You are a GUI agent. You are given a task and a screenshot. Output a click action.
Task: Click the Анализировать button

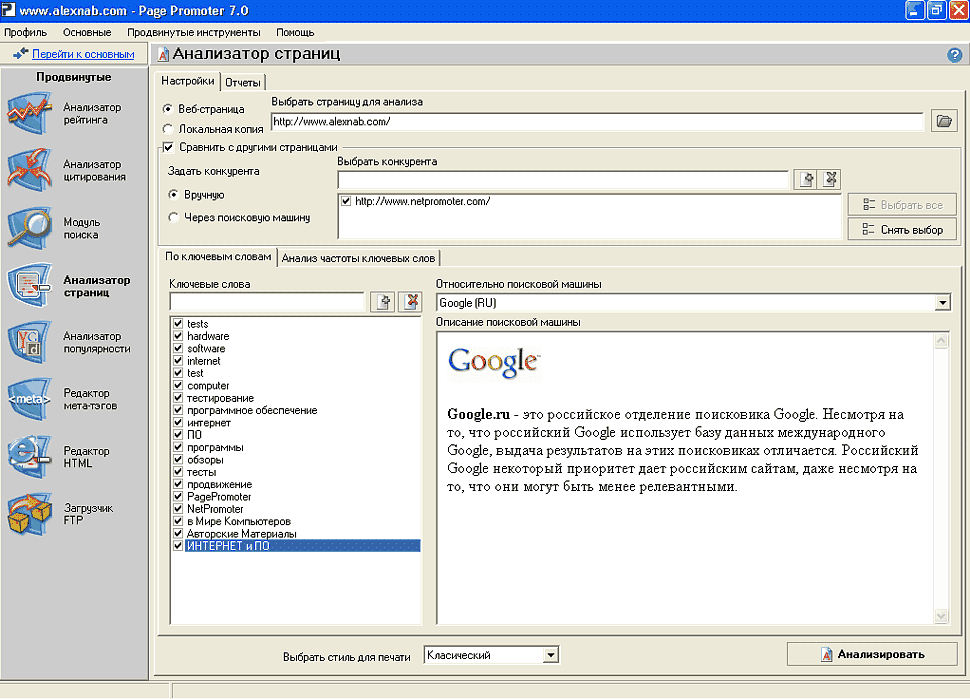tap(872, 654)
